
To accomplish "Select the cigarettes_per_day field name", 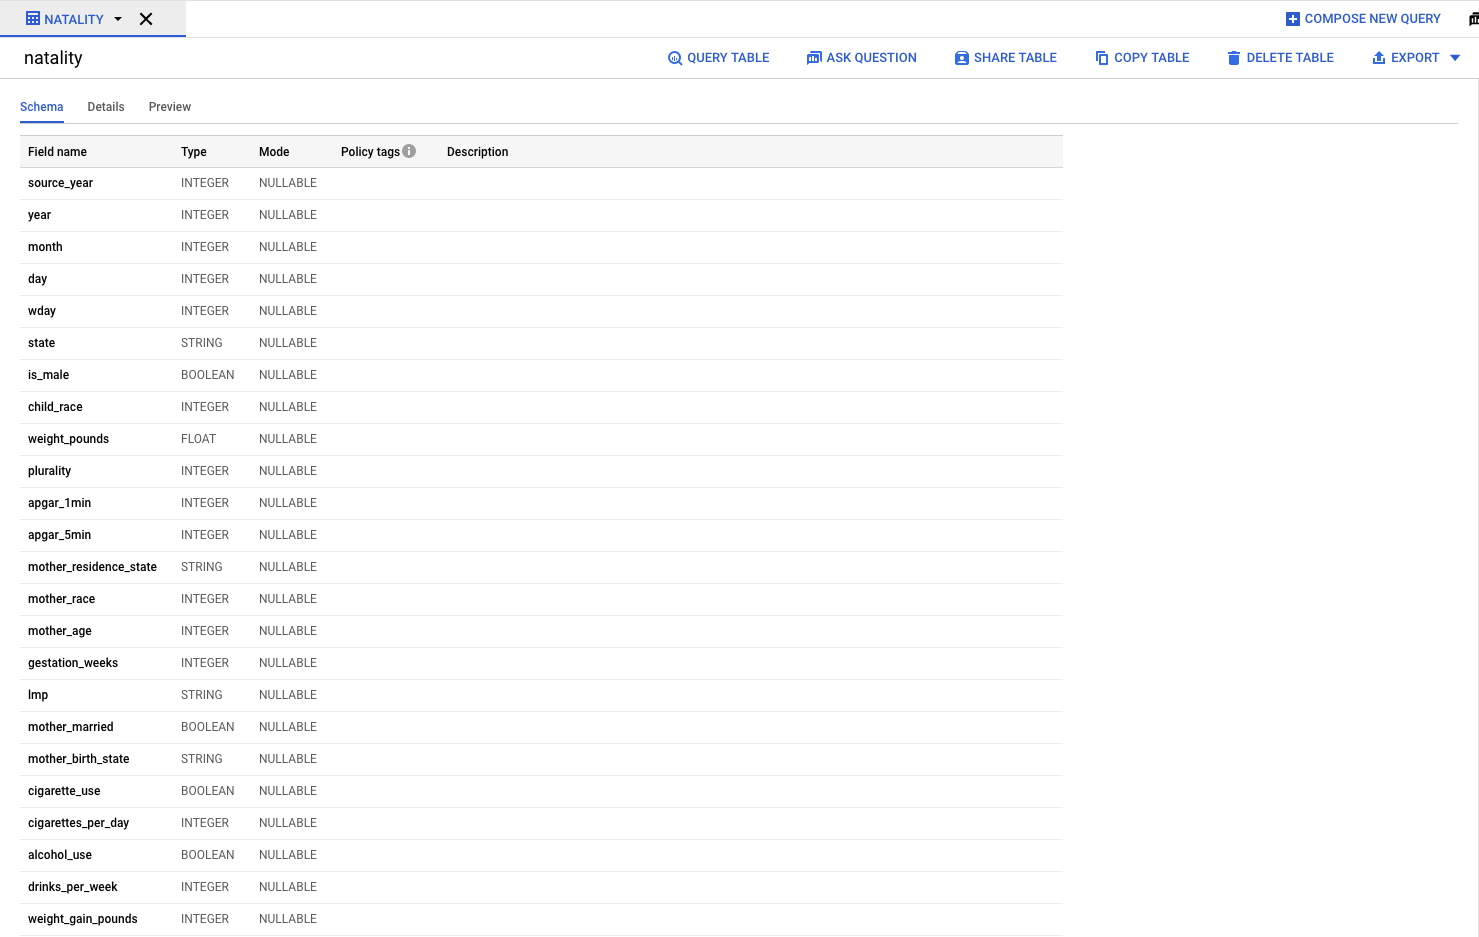I will [78, 823].
